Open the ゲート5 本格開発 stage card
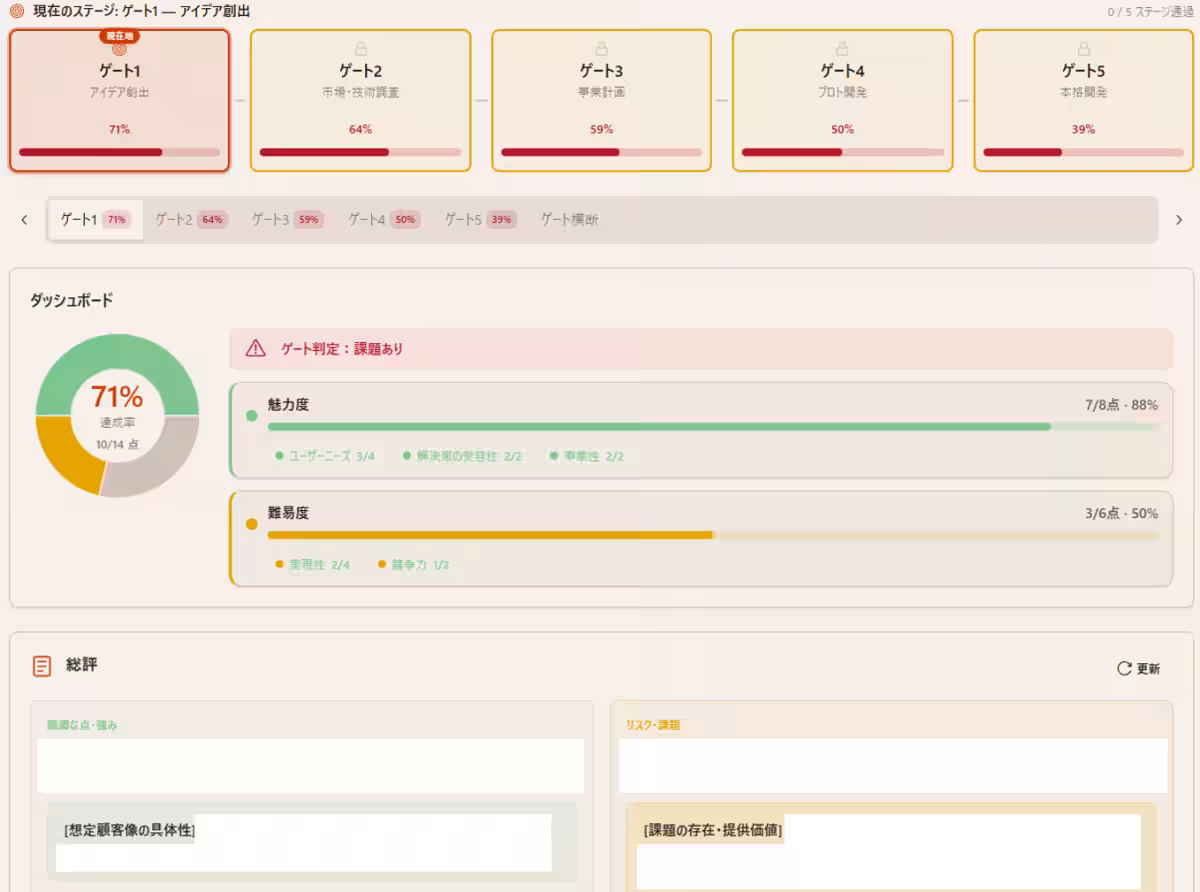Viewport: 1200px width, 892px height. (1083, 101)
